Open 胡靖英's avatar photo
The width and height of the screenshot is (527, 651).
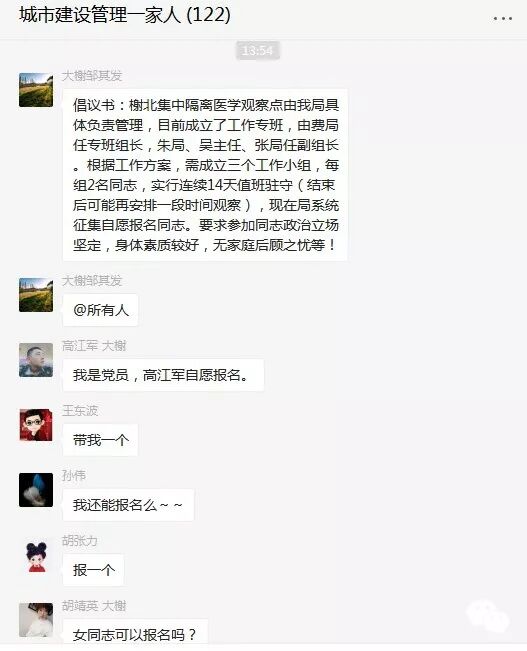(36, 620)
